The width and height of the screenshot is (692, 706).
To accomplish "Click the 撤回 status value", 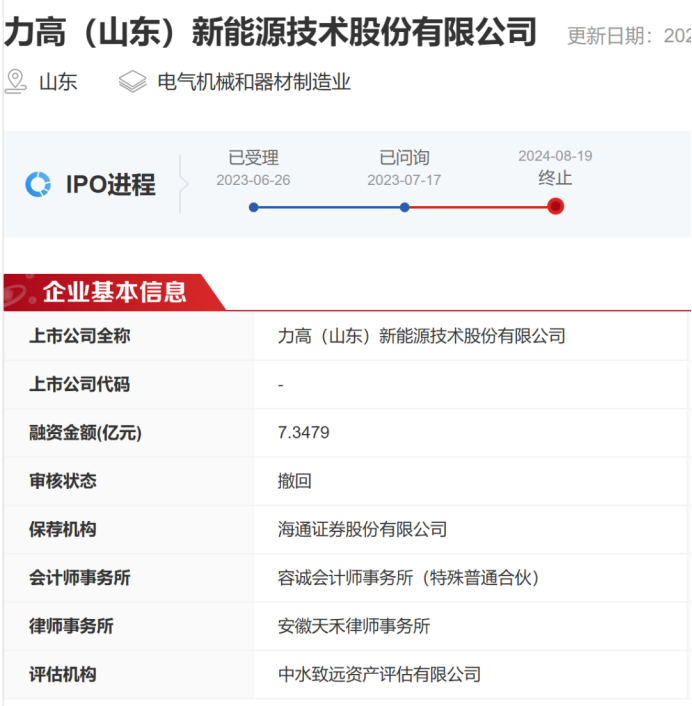I will point(294,481).
